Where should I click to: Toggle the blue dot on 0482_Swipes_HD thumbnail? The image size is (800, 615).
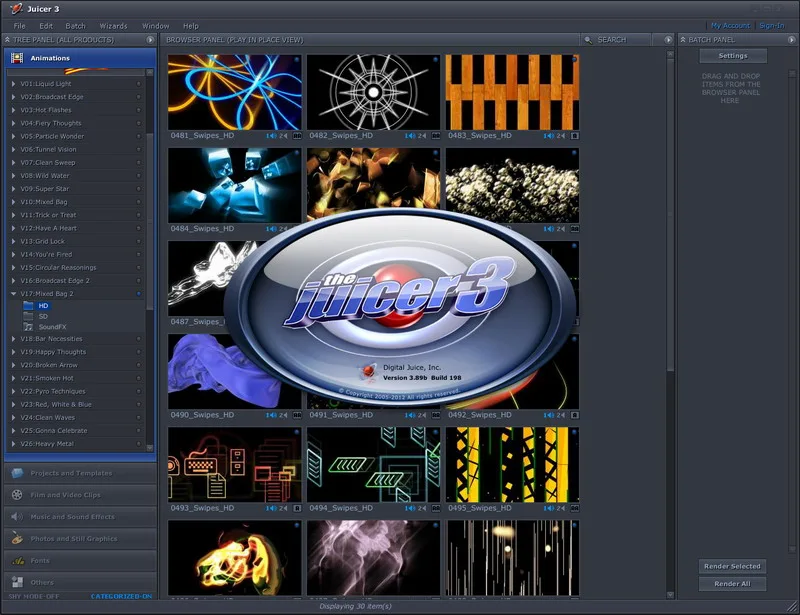pyautogui.click(x=436, y=59)
